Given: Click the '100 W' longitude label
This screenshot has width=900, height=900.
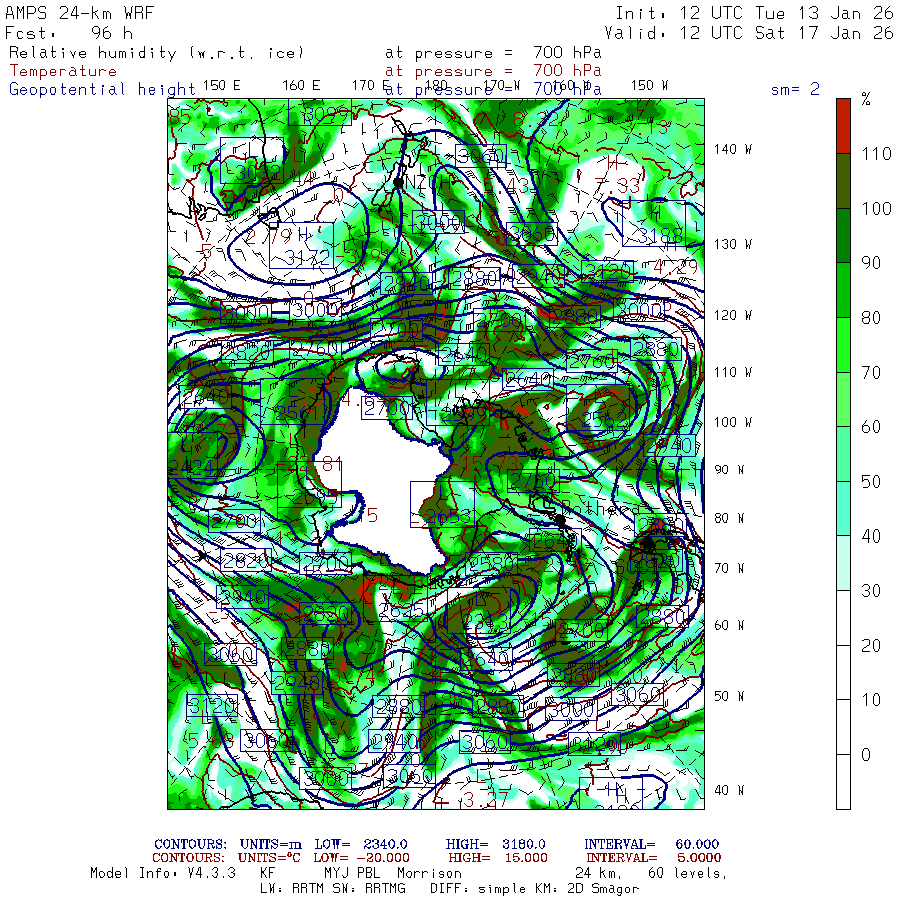Looking at the screenshot, I should pos(733,422).
